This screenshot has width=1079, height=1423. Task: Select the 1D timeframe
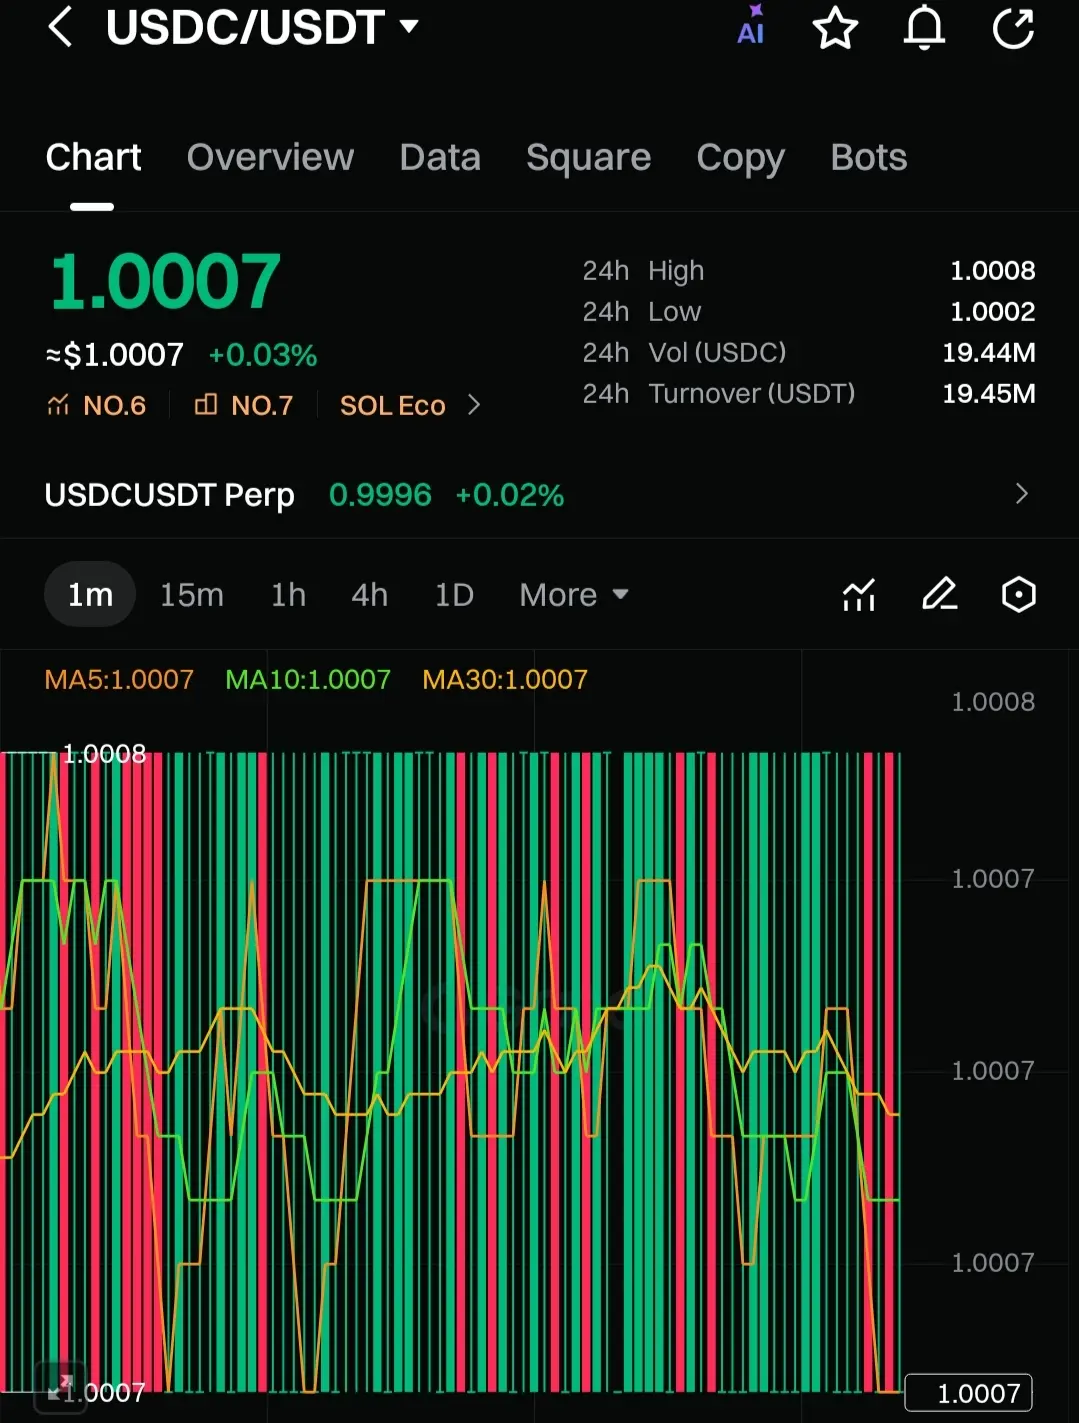[453, 594]
